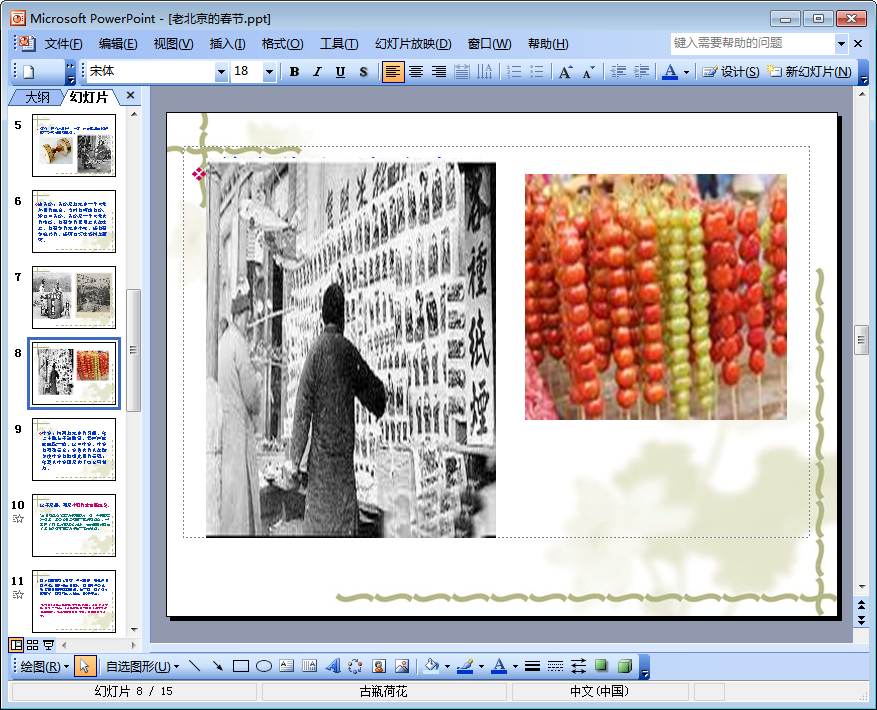Insert Clip Art

pyautogui.click(x=379, y=666)
